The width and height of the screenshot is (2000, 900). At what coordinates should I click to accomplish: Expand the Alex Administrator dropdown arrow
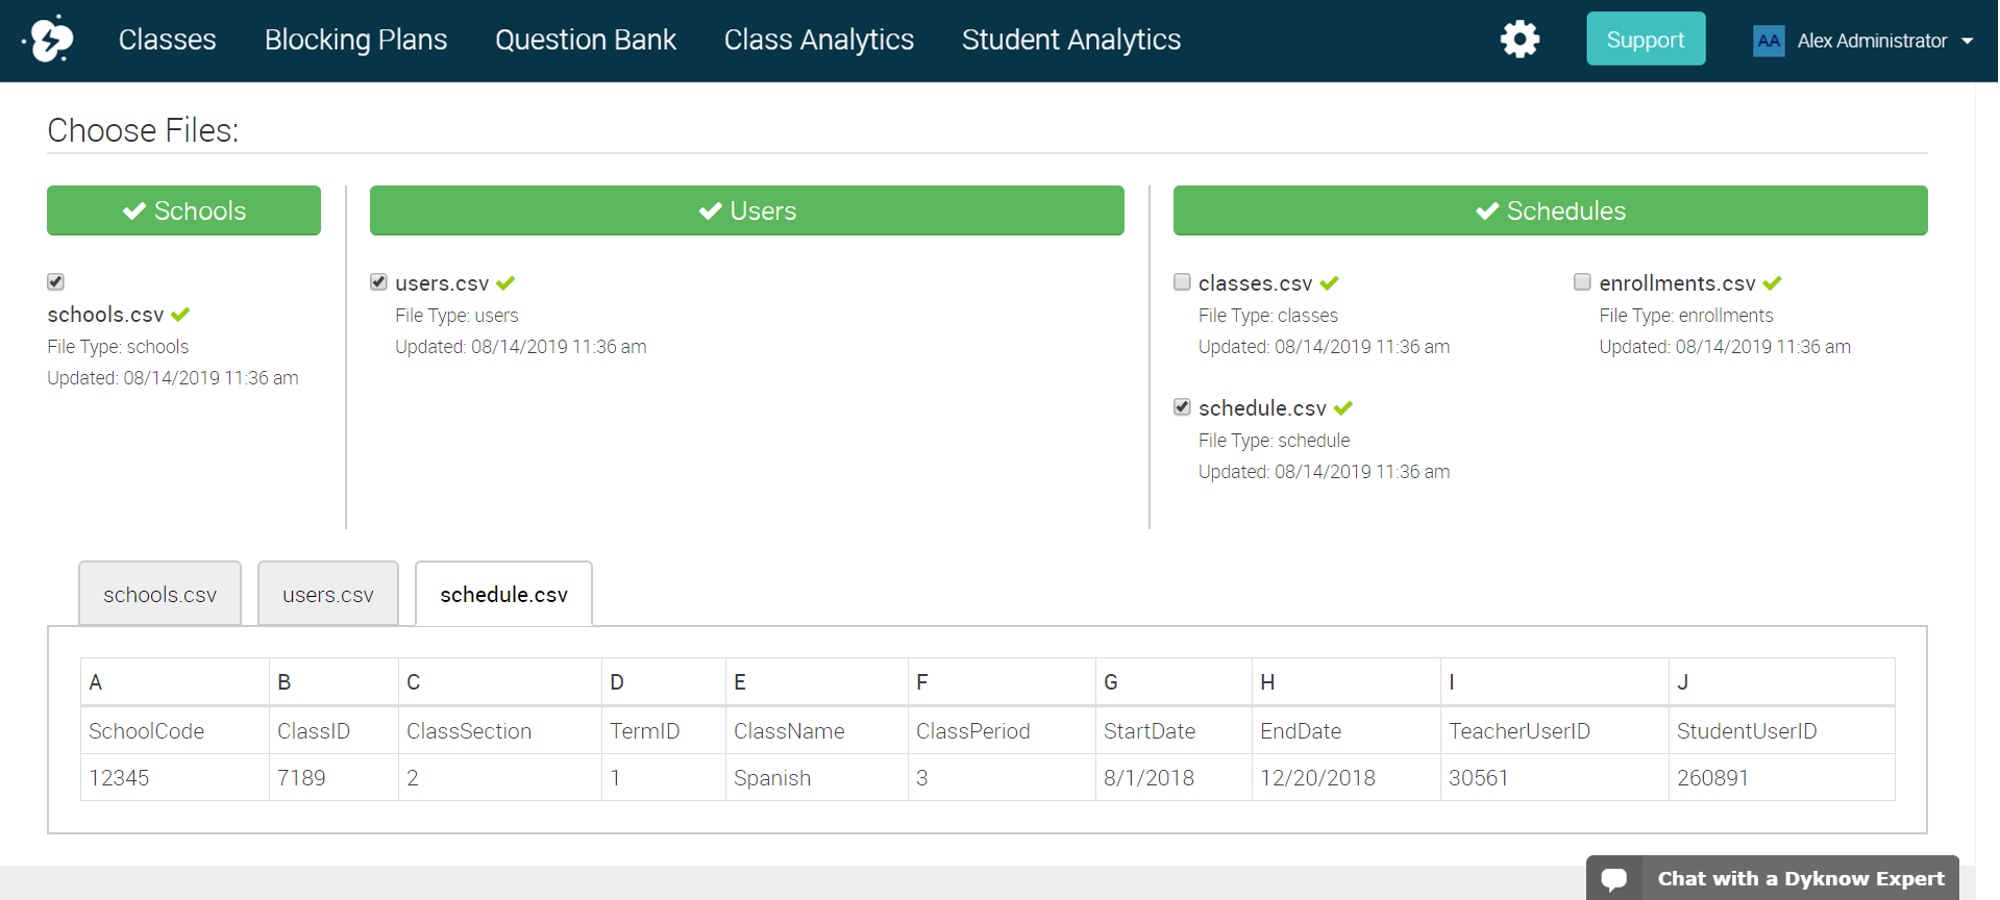(1967, 41)
